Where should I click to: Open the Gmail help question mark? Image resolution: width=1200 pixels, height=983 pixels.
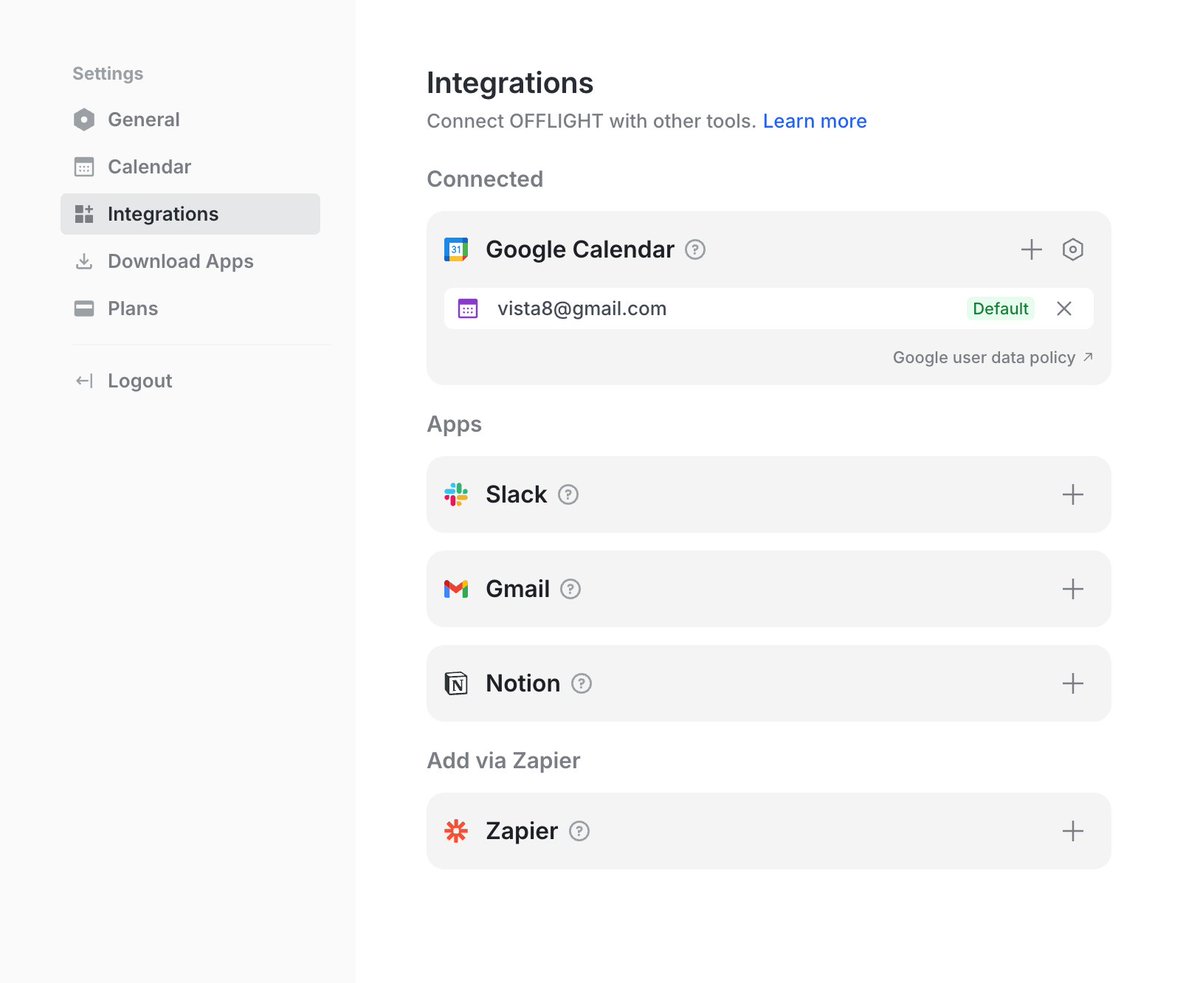[x=570, y=589]
